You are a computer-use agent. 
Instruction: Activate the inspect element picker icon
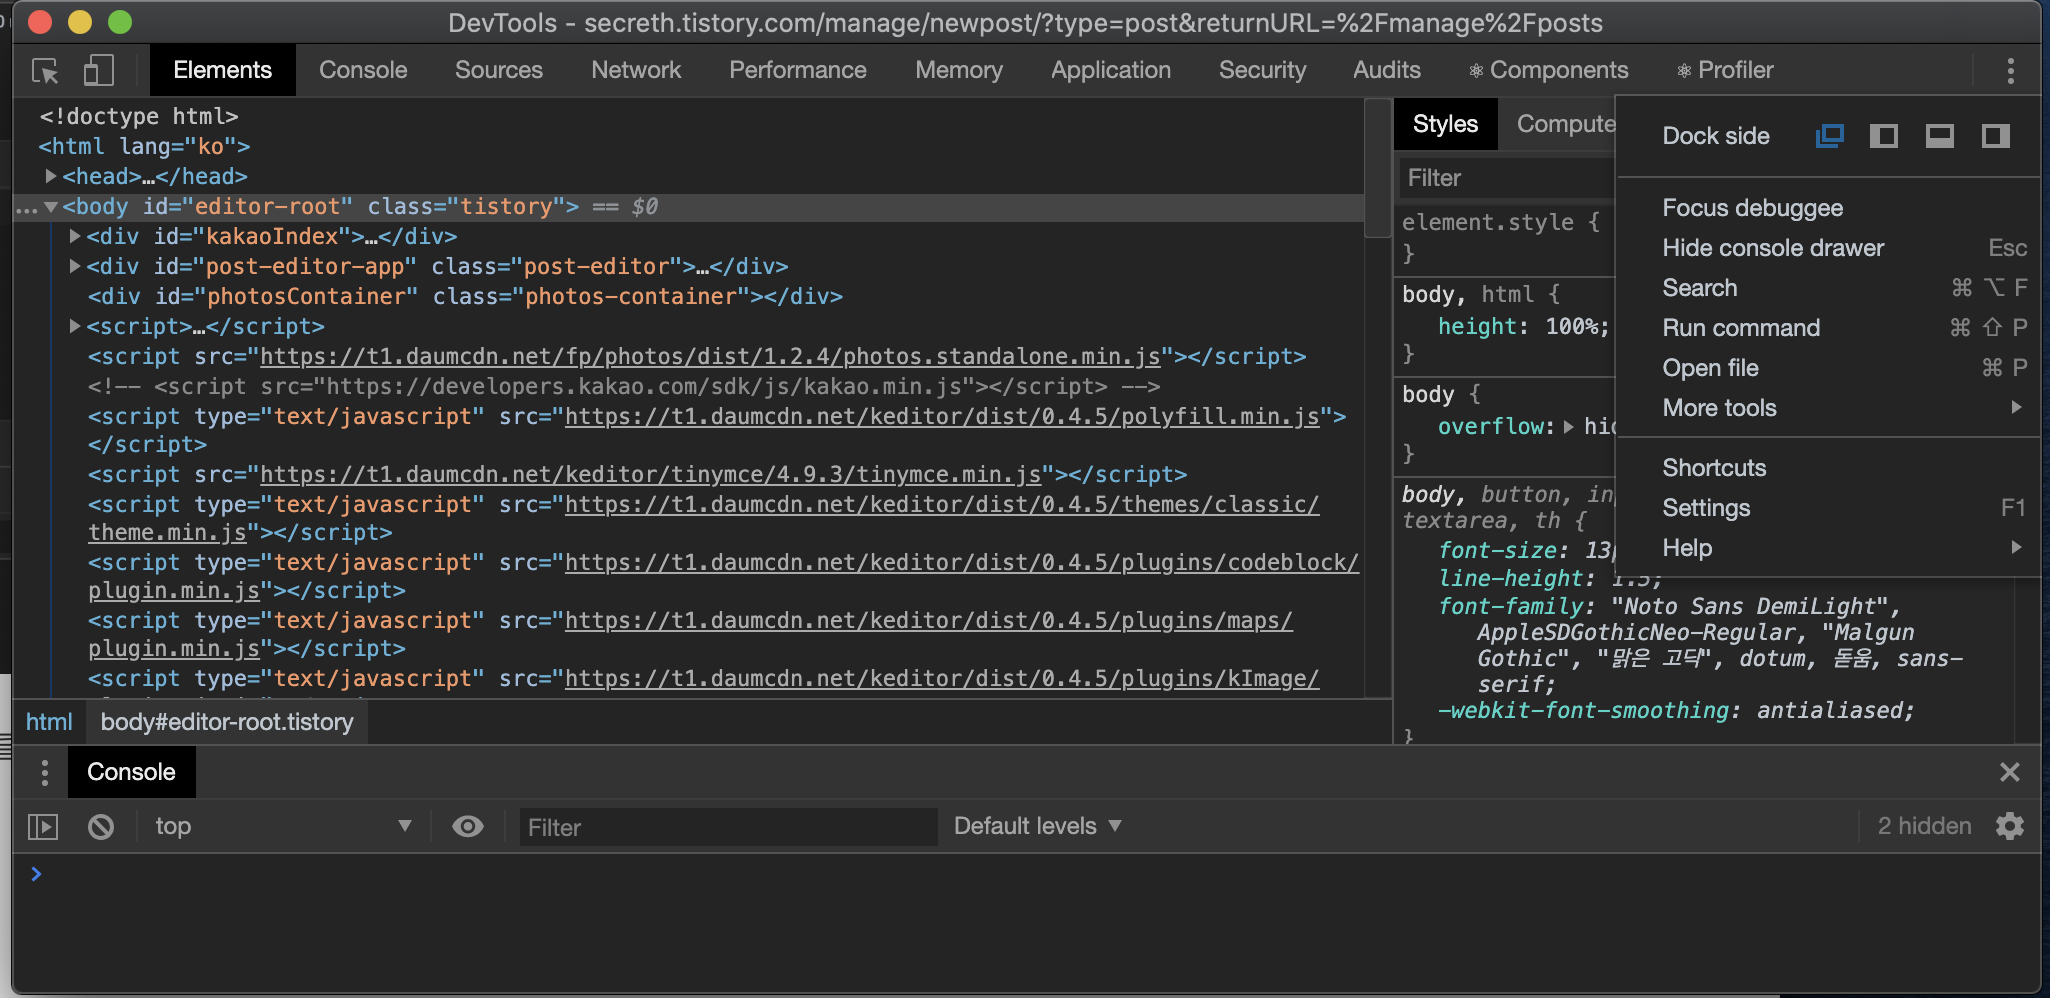pyautogui.click(x=46, y=71)
